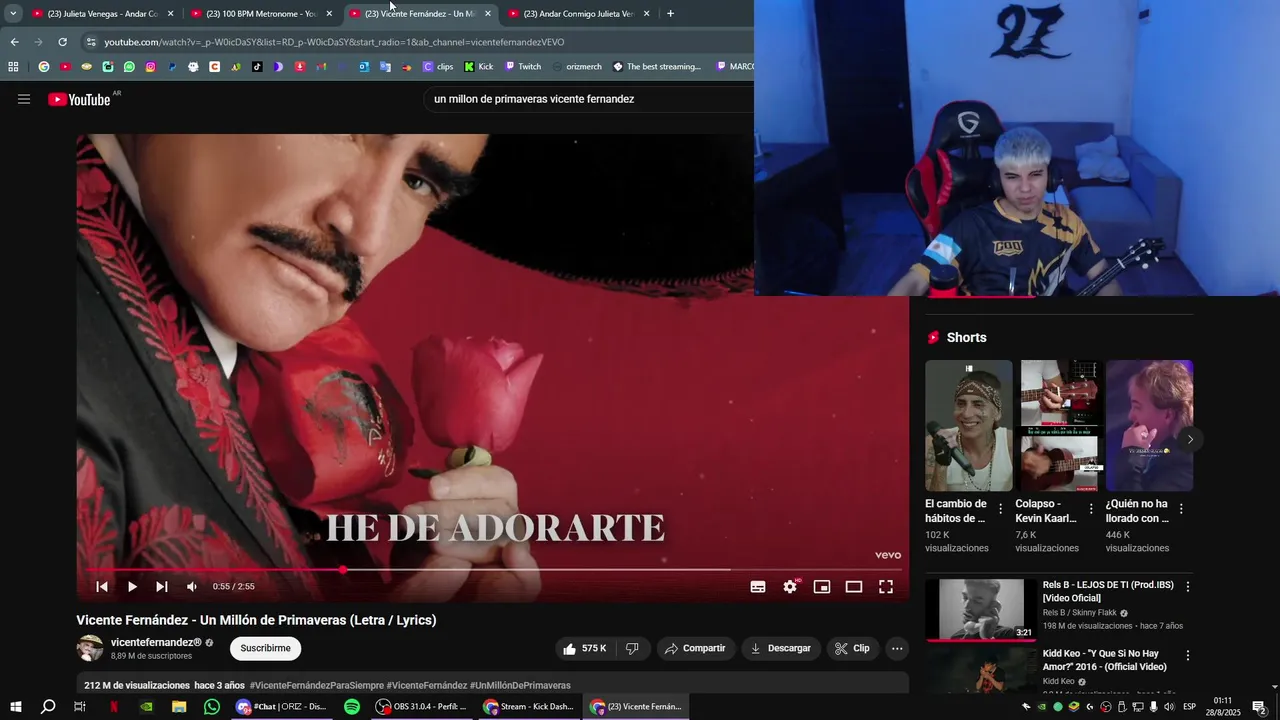This screenshot has height=720, width=1280.
Task: Download the video with Descargar button
Action: pos(782,649)
